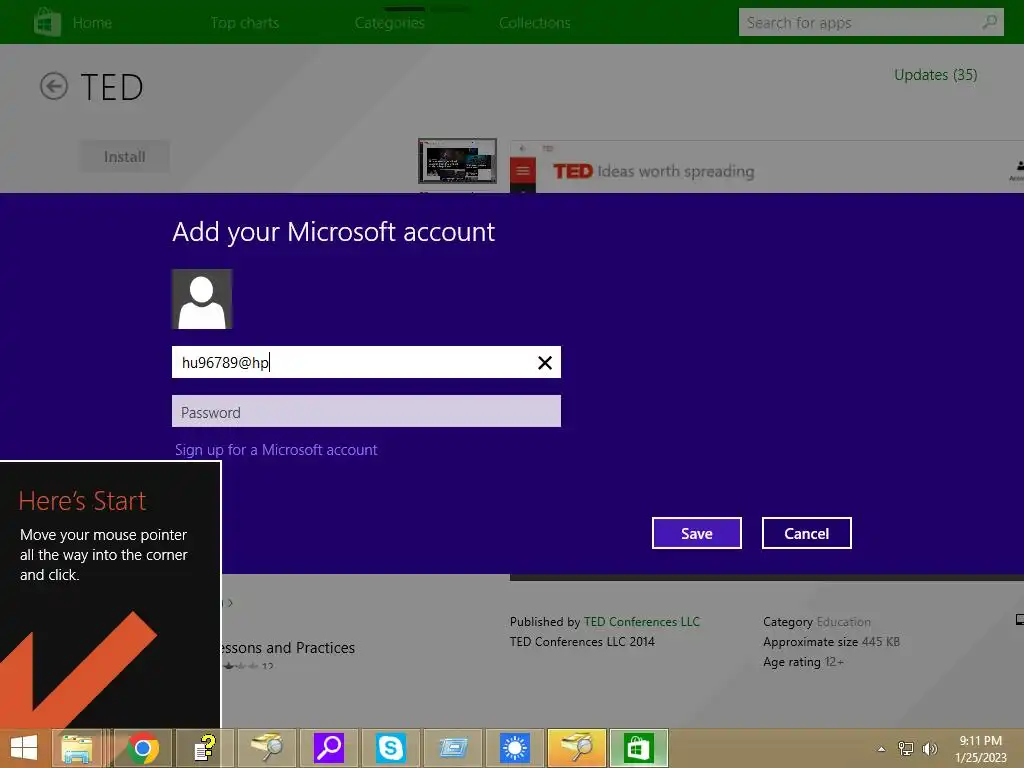Open the network tray icon

coord(905,749)
